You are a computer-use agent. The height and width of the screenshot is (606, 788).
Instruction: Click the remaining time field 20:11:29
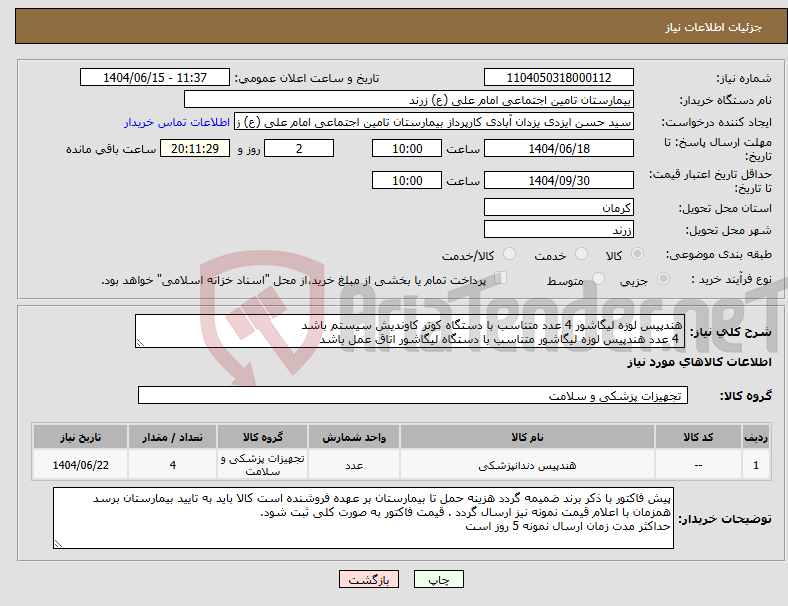(x=195, y=148)
